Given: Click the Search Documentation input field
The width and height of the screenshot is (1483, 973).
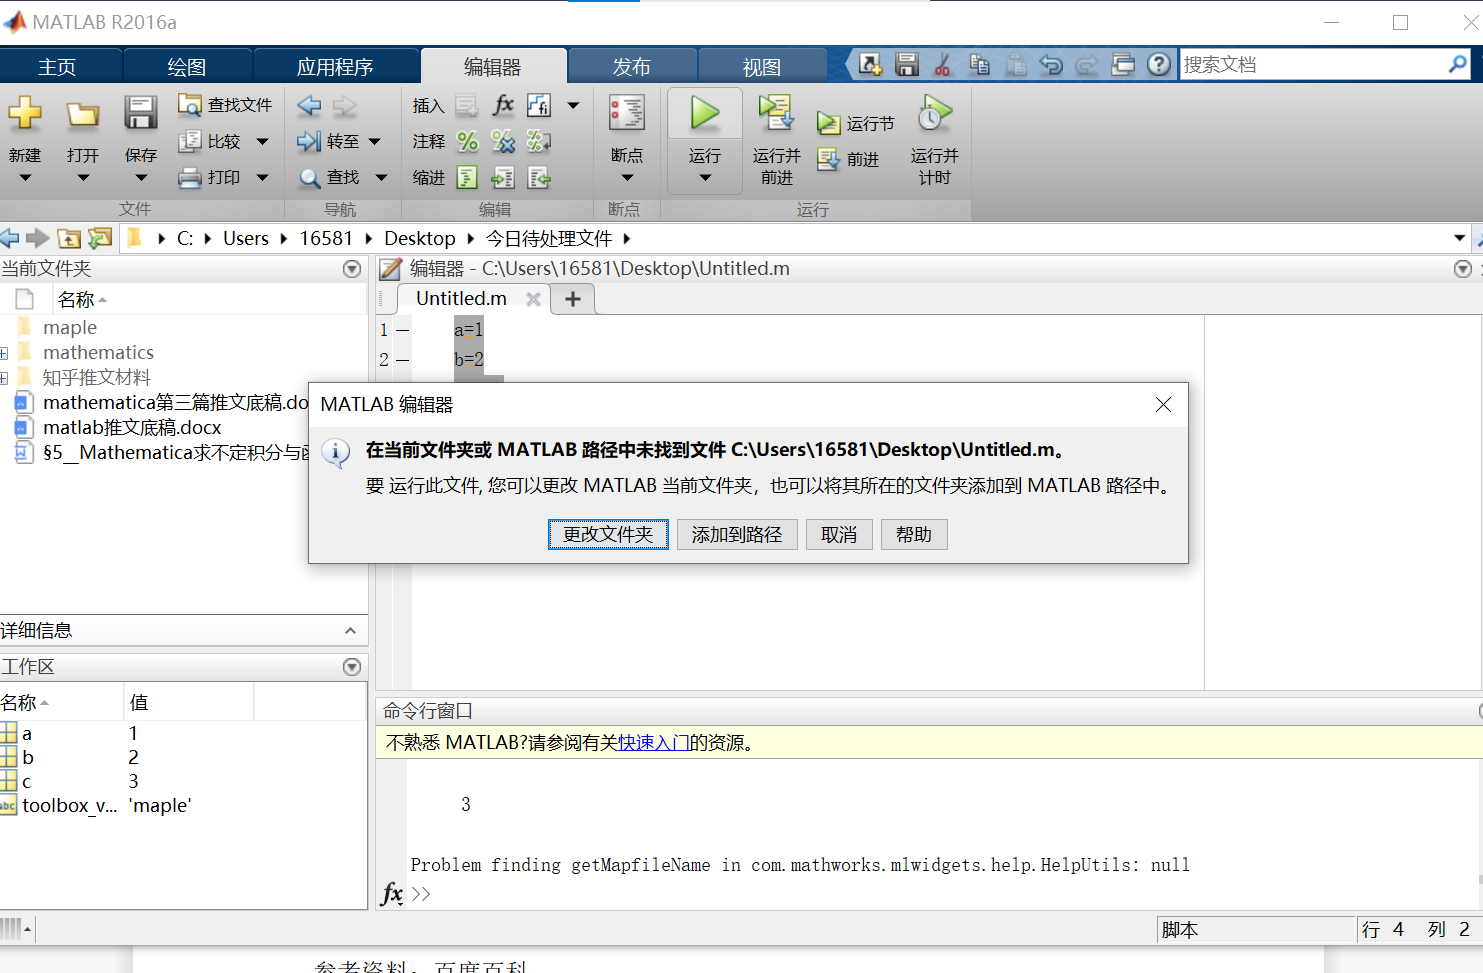Looking at the screenshot, I should (1313, 65).
